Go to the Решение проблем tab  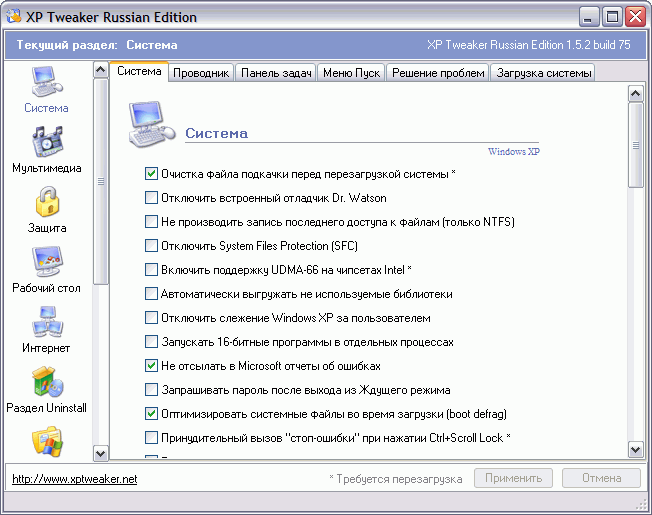(438, 73)
